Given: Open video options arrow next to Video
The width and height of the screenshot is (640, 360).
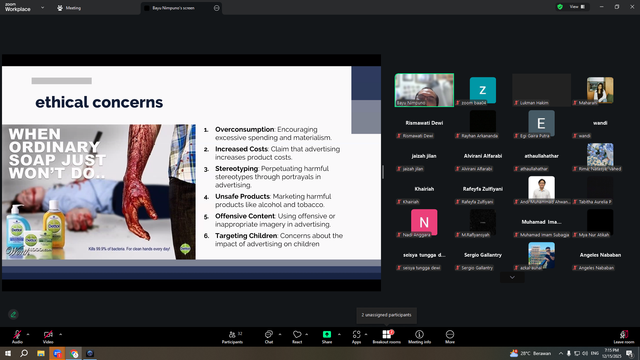Looking at the screenshot, I should (x=60, y=334).
